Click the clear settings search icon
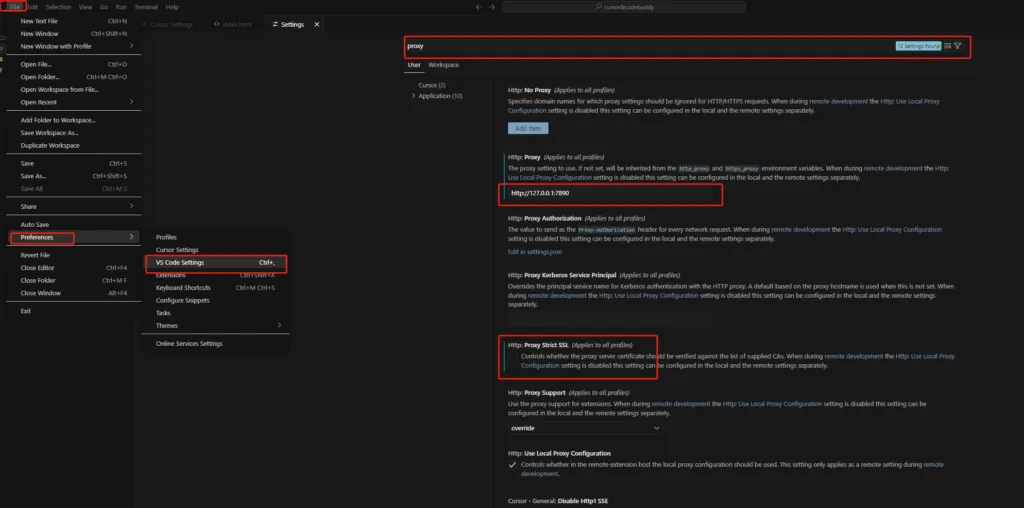This screenshot has width=1024, height=508. [x=948, y=46]
